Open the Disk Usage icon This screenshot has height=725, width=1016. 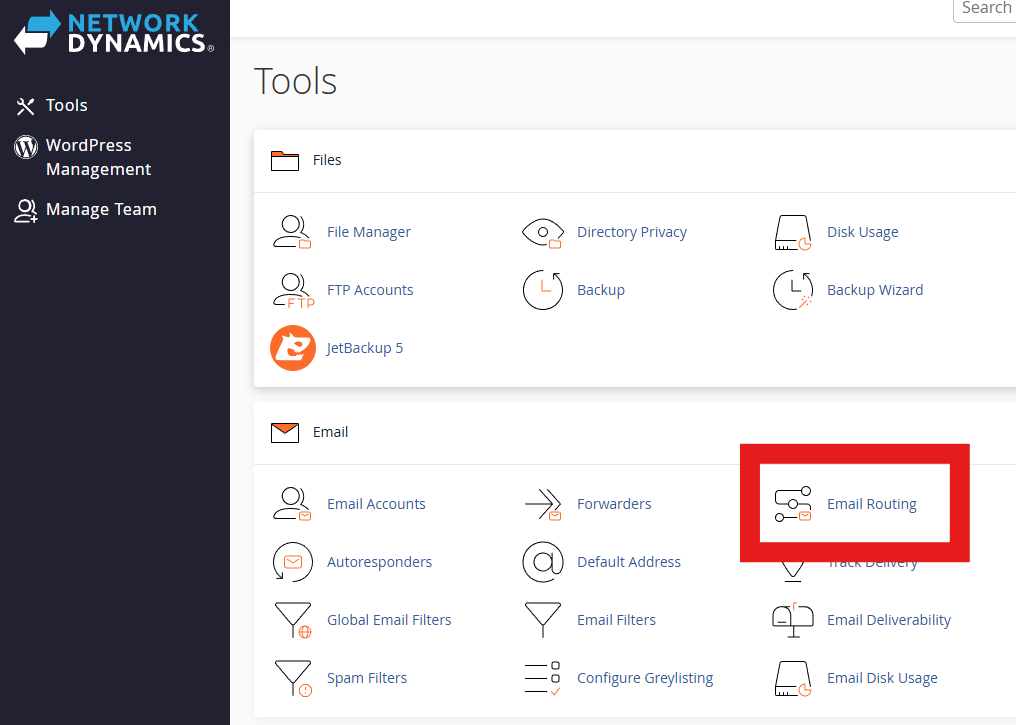(x=793, y=232)
